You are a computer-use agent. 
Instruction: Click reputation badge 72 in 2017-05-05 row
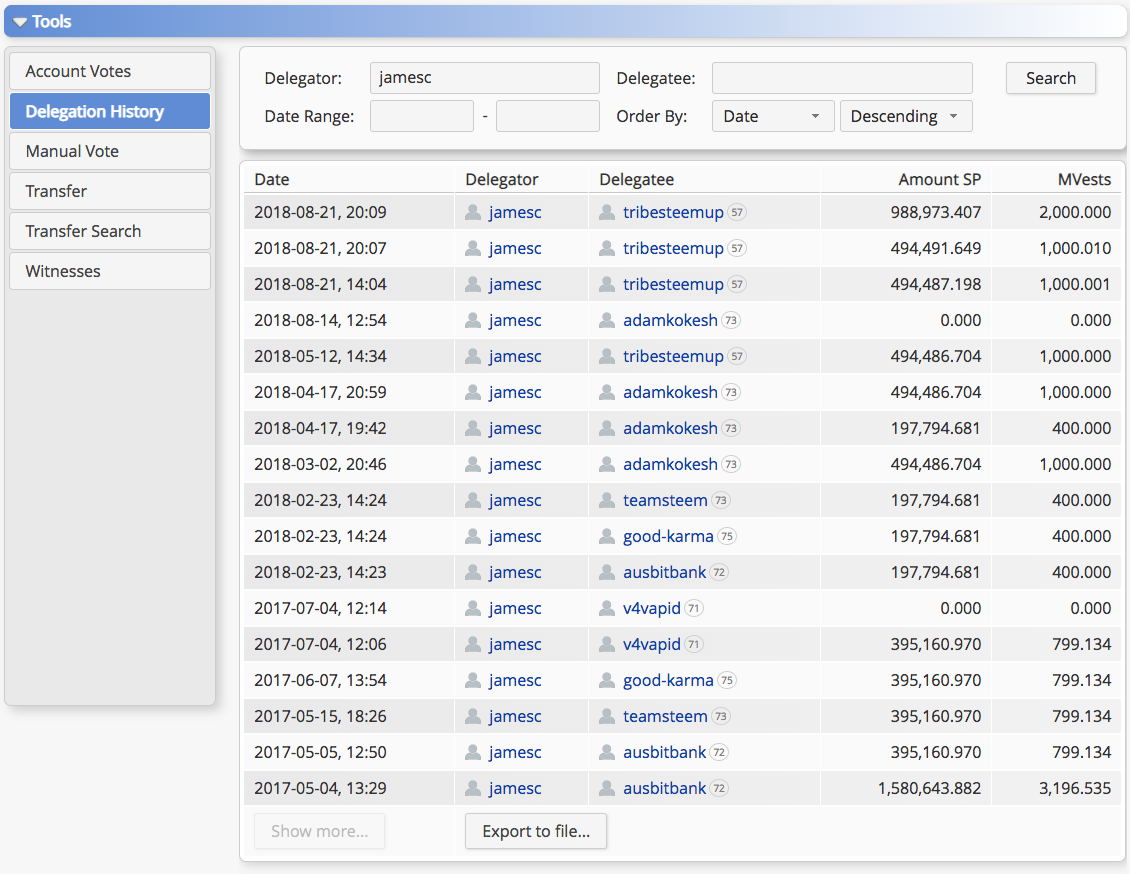coord(719,752)
